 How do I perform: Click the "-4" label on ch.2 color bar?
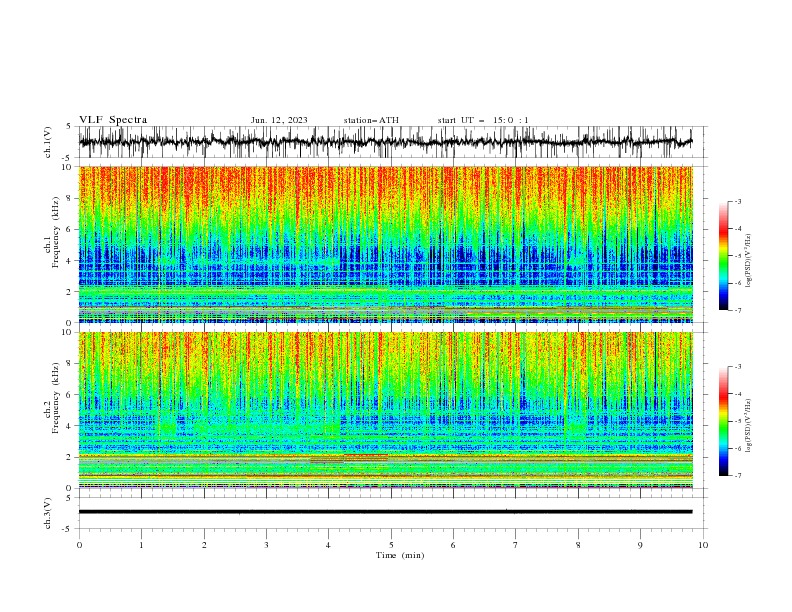click(737, 394)
